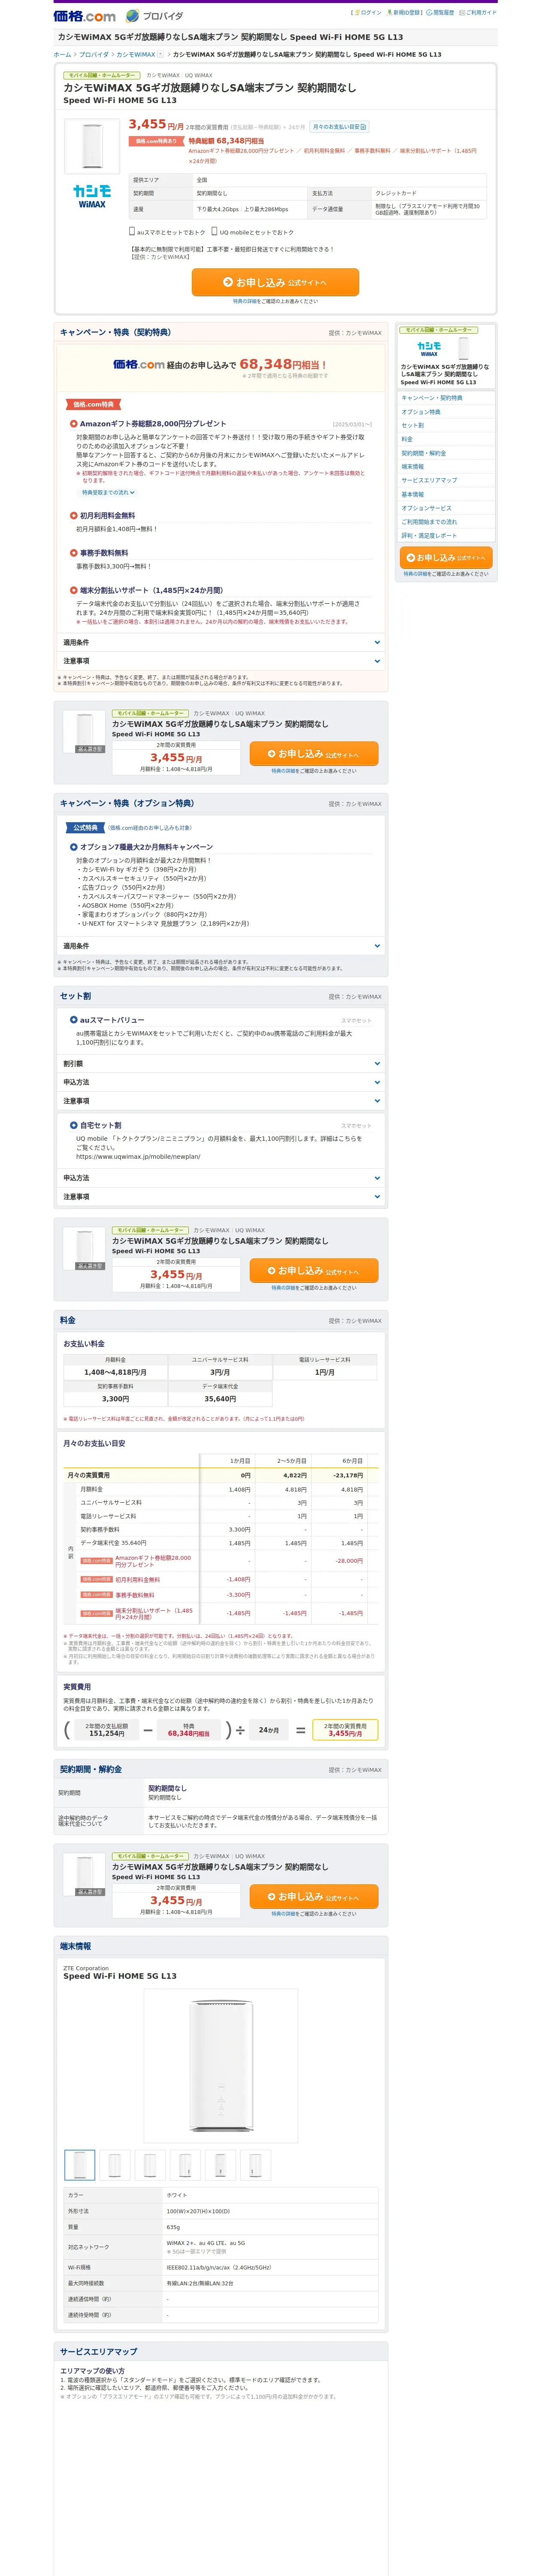The height and width of the screenshot is (2576, 551).
Task: Click the router image in the top summary
Action: pos(92,146)
